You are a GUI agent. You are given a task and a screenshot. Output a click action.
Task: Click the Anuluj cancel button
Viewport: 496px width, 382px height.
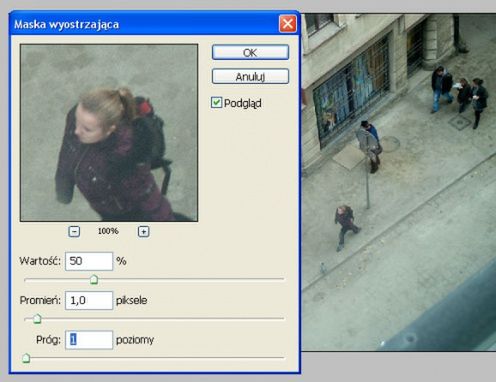point(250,77)
